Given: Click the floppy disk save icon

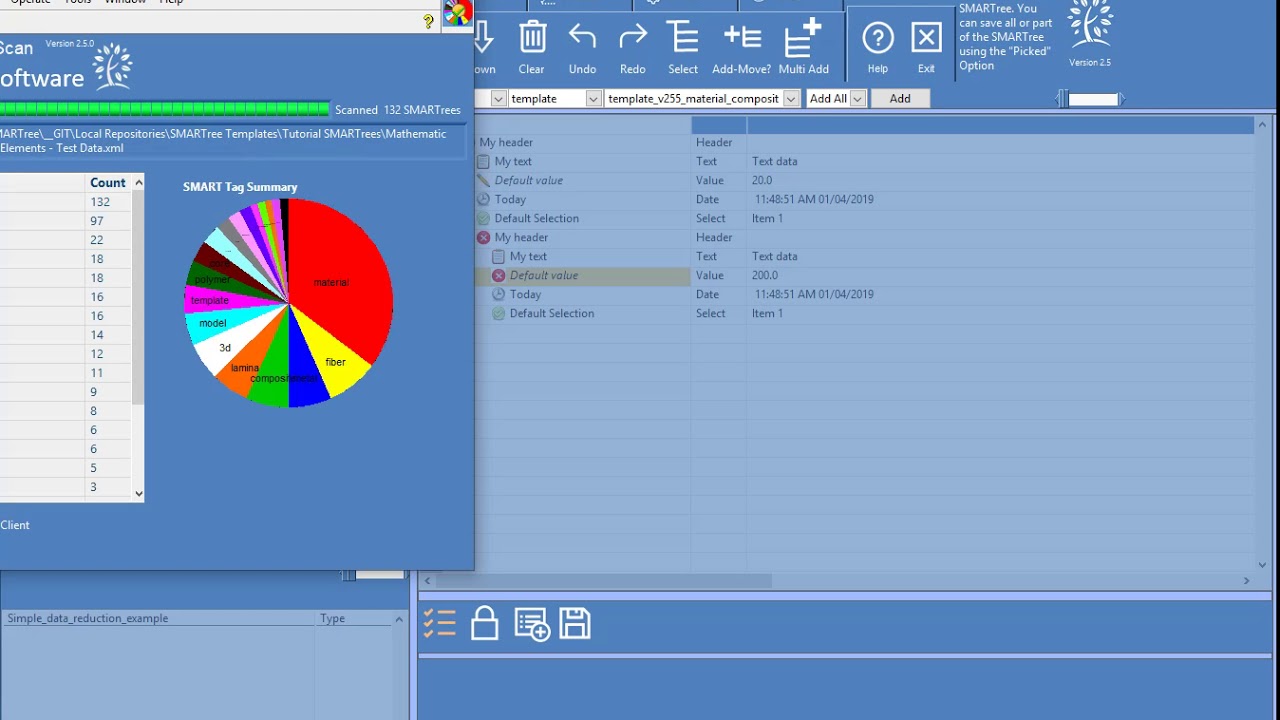Looking at the screenshot, I should coord(575,623).
